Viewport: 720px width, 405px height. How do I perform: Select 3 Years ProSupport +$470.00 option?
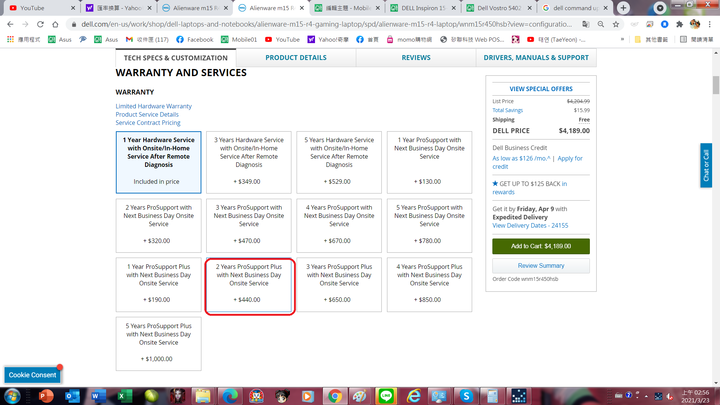248,225
